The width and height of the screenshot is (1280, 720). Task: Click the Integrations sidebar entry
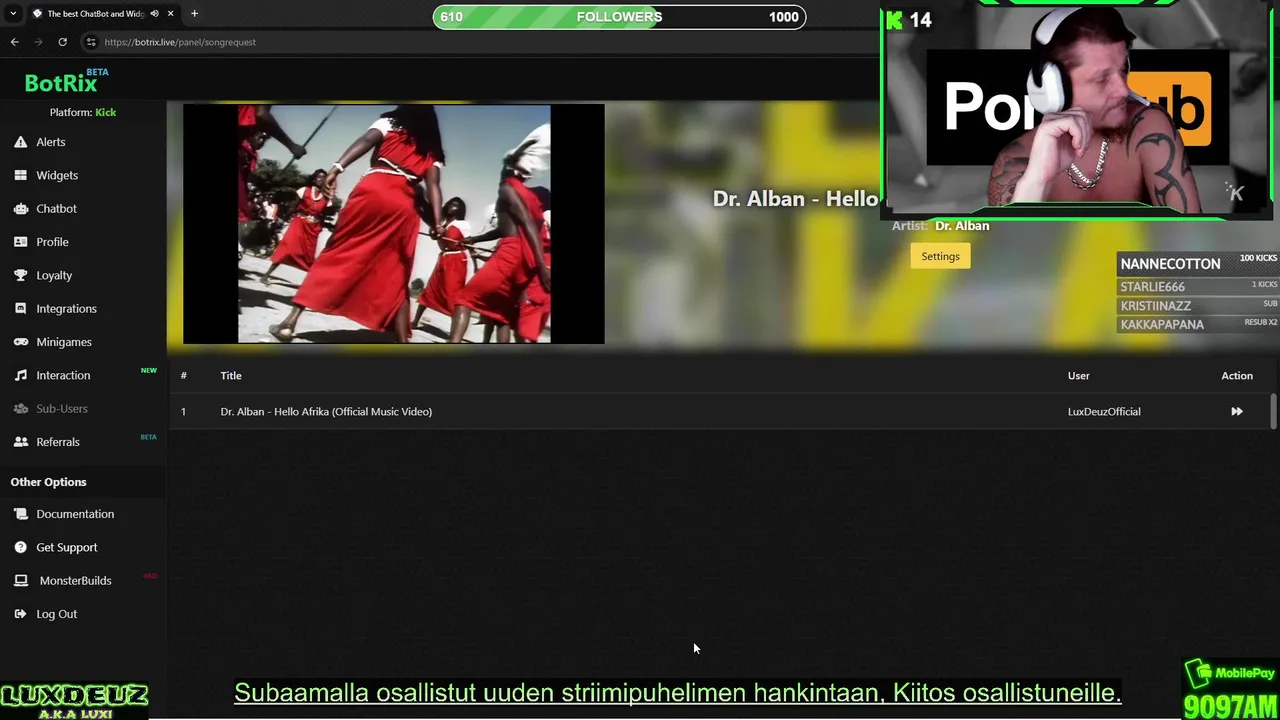tap(66, 309)
